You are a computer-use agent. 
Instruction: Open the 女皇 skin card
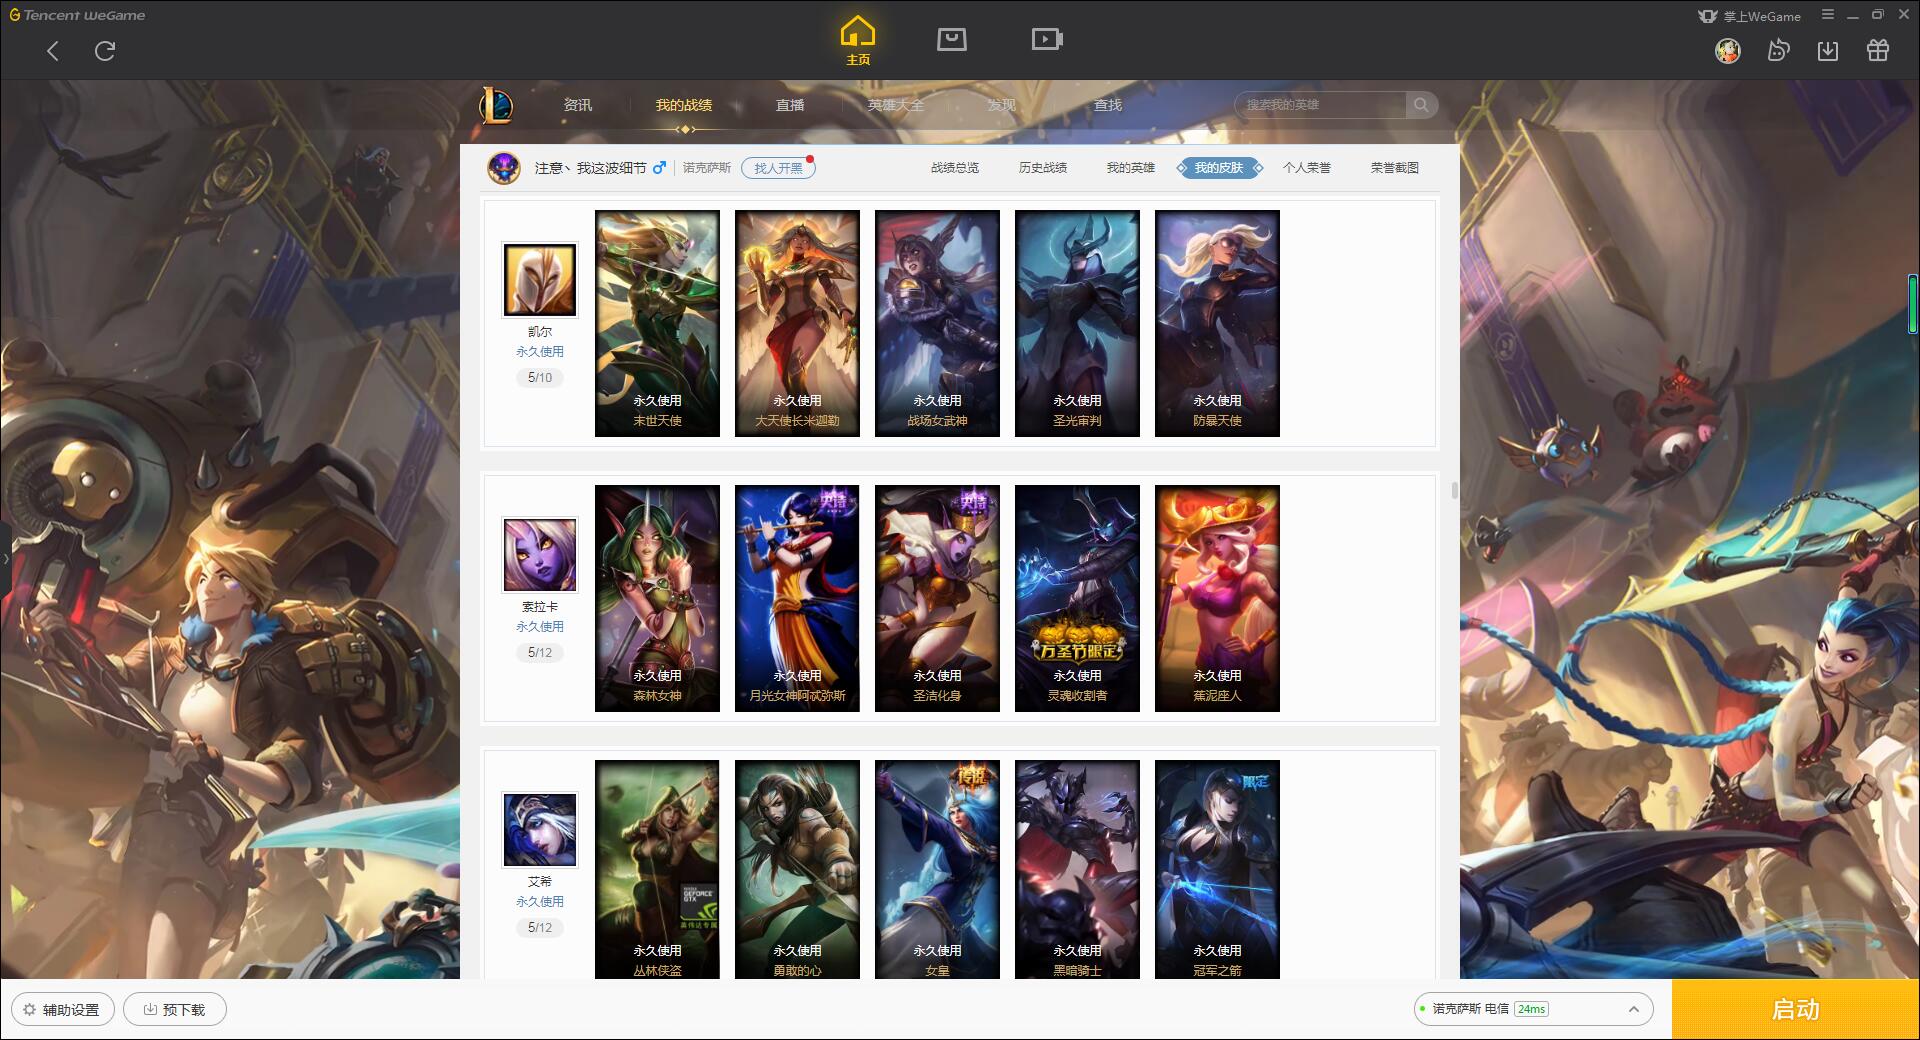coord(937,869)
